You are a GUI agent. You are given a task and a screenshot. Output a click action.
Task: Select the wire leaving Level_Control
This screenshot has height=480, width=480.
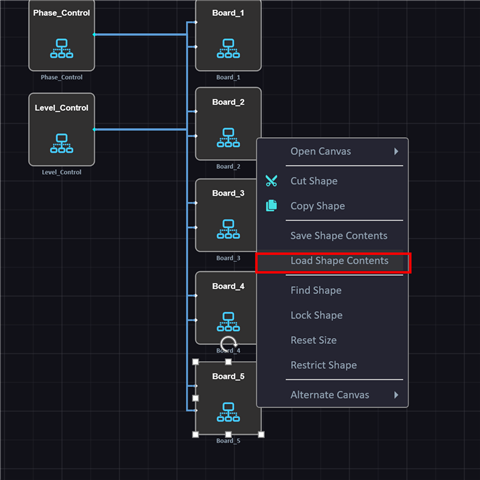tap(141, 129)
